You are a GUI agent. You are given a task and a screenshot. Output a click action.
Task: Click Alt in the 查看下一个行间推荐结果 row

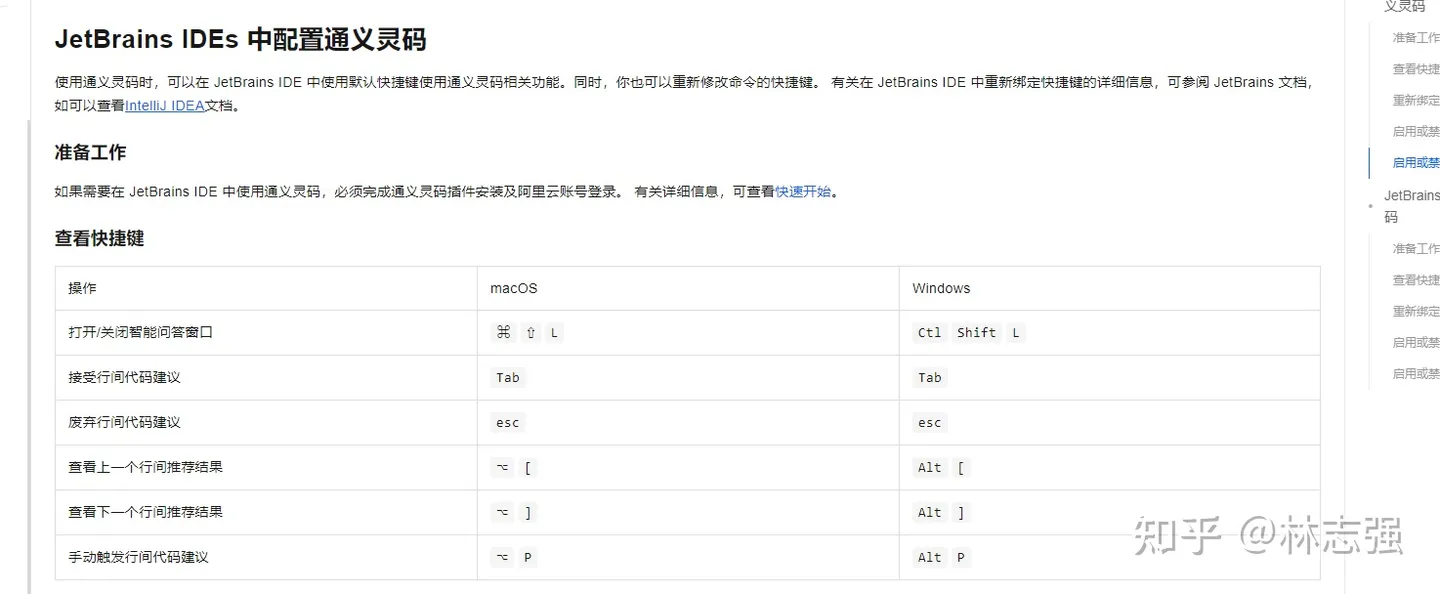pos(930,513)
